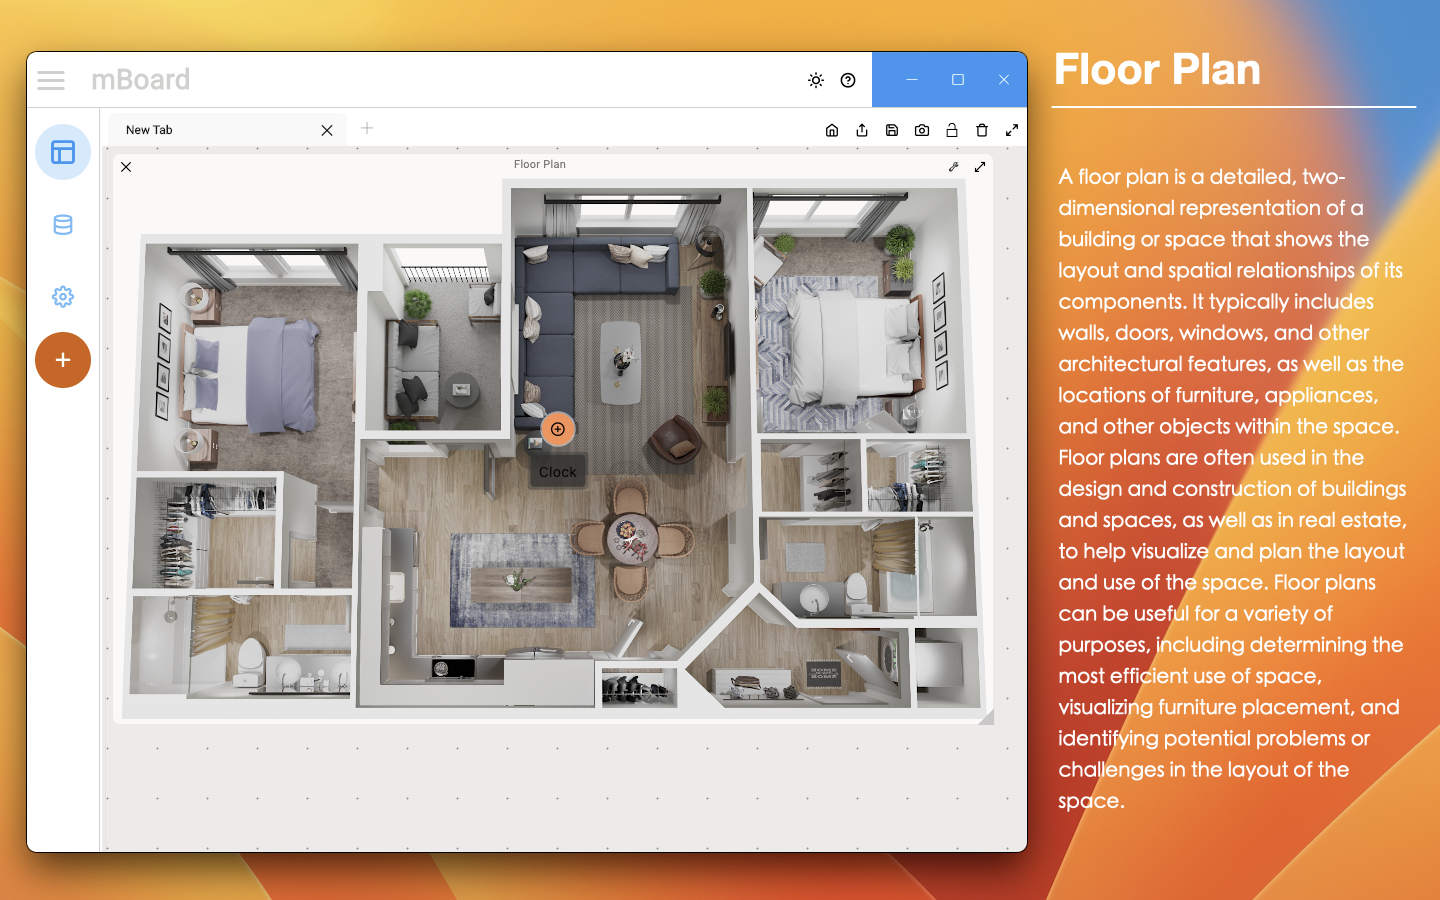
Task: Toggle light/dark theme with the sun icon
Action: [816, 80]
